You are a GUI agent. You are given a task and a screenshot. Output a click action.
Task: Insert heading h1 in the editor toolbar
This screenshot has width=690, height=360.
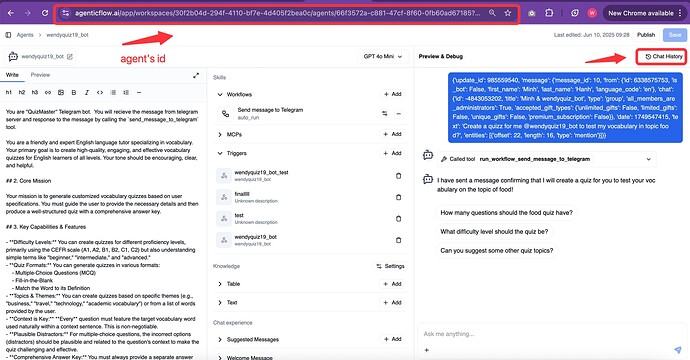point(9,92)
